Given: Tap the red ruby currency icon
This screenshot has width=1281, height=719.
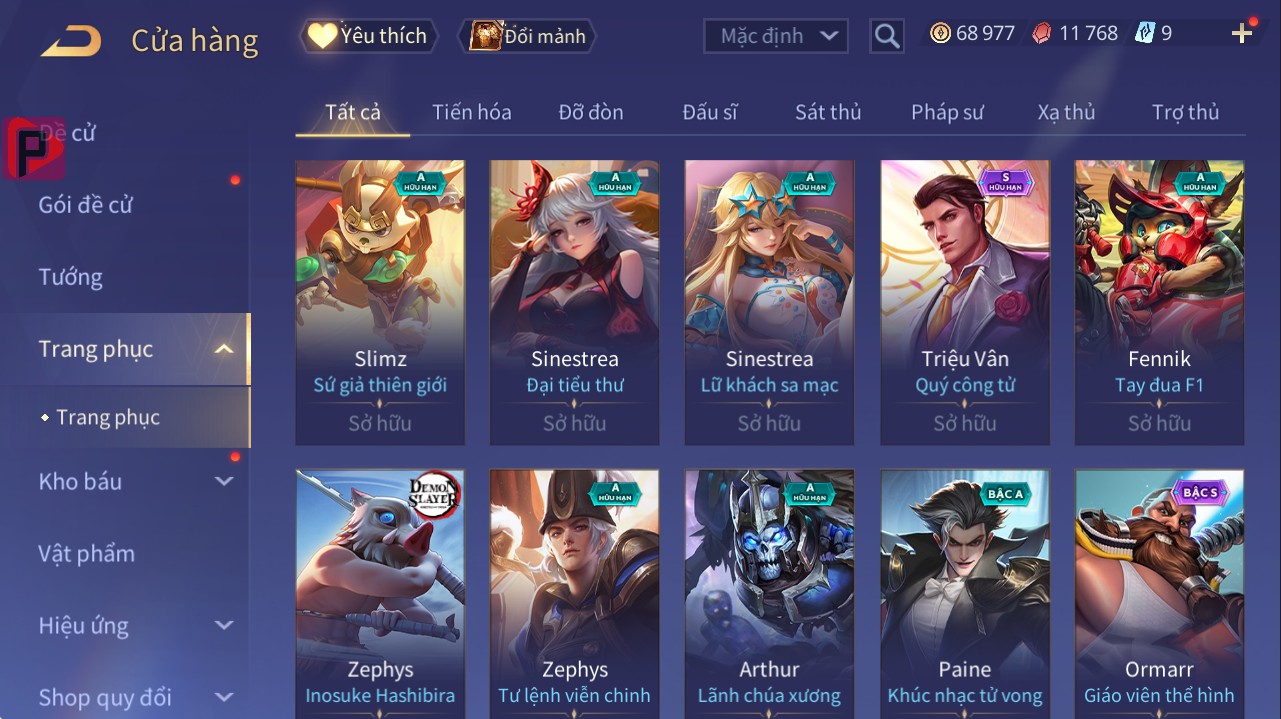Looking at the screenshot, I should (1042, 34).
